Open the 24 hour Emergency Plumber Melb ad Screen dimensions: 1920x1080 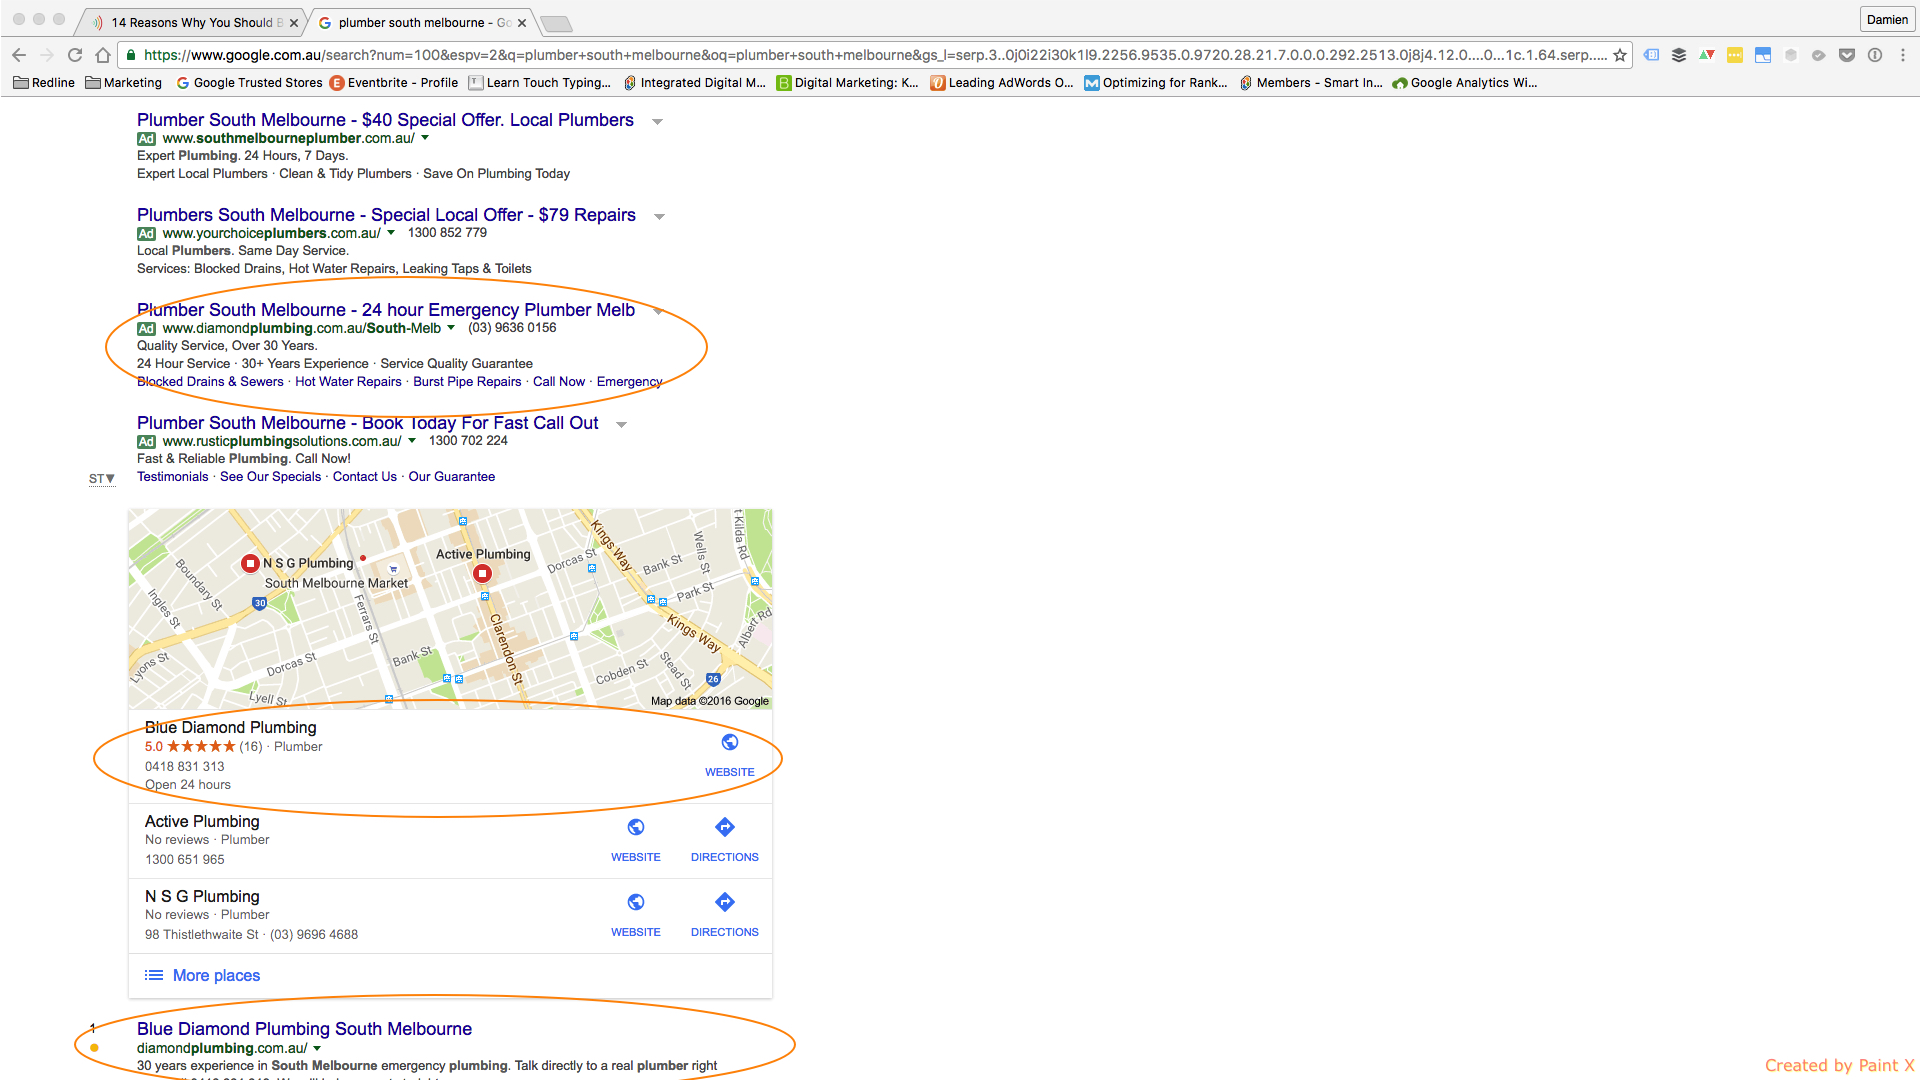[x=386, y=310]
